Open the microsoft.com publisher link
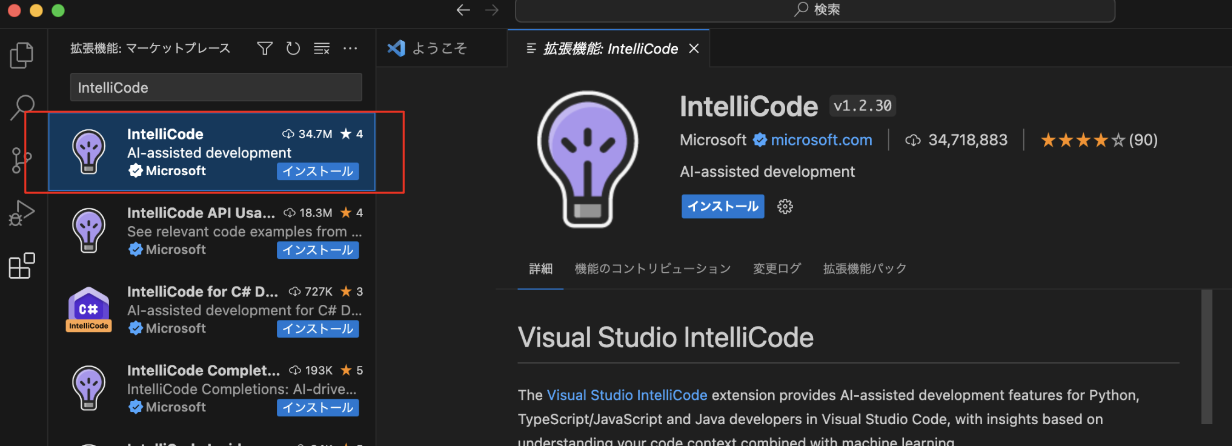 point(821,140)
